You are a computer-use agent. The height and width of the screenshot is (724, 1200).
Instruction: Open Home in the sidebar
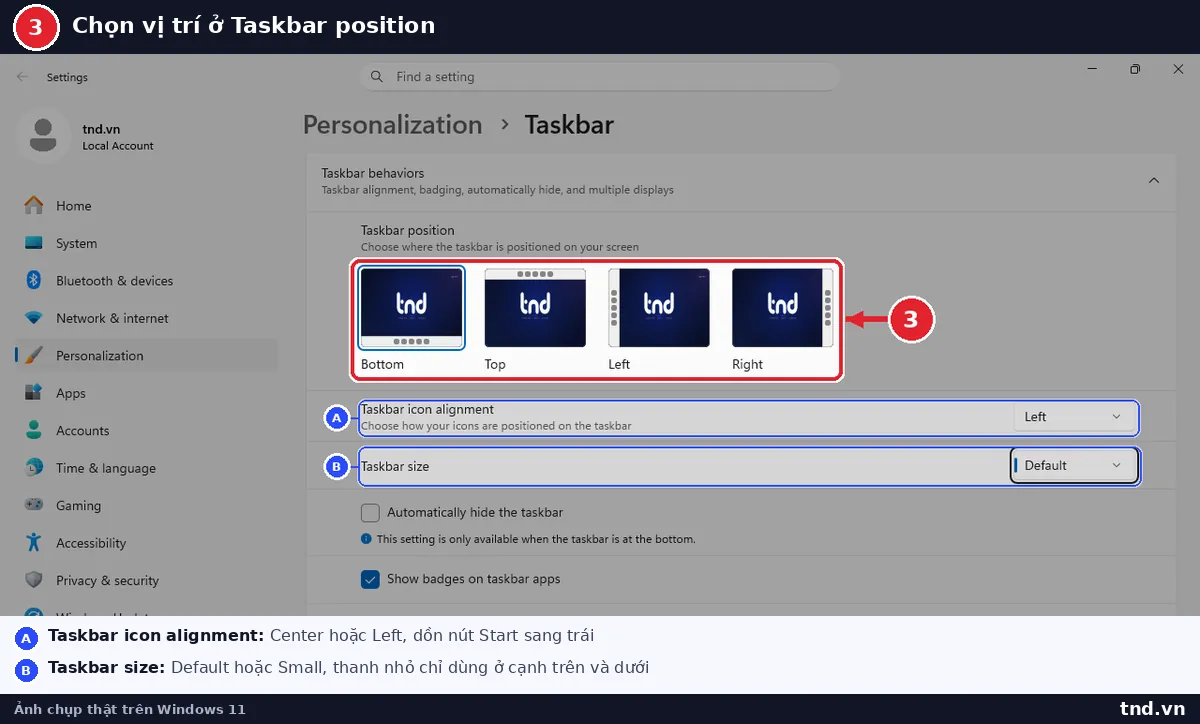point(146,206)
